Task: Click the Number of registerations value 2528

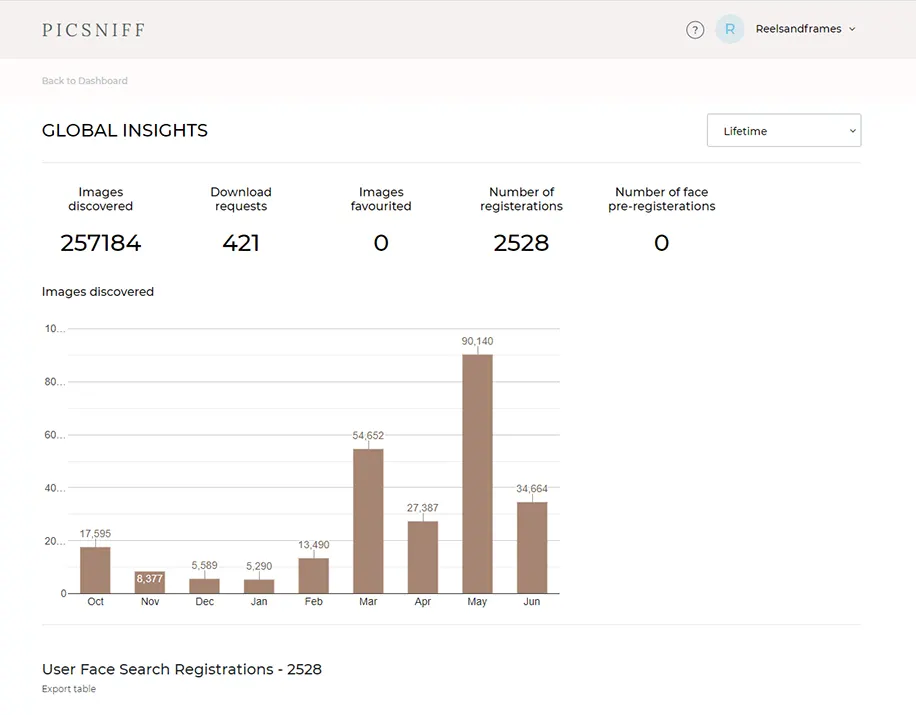Action: (x=521, y=243)
